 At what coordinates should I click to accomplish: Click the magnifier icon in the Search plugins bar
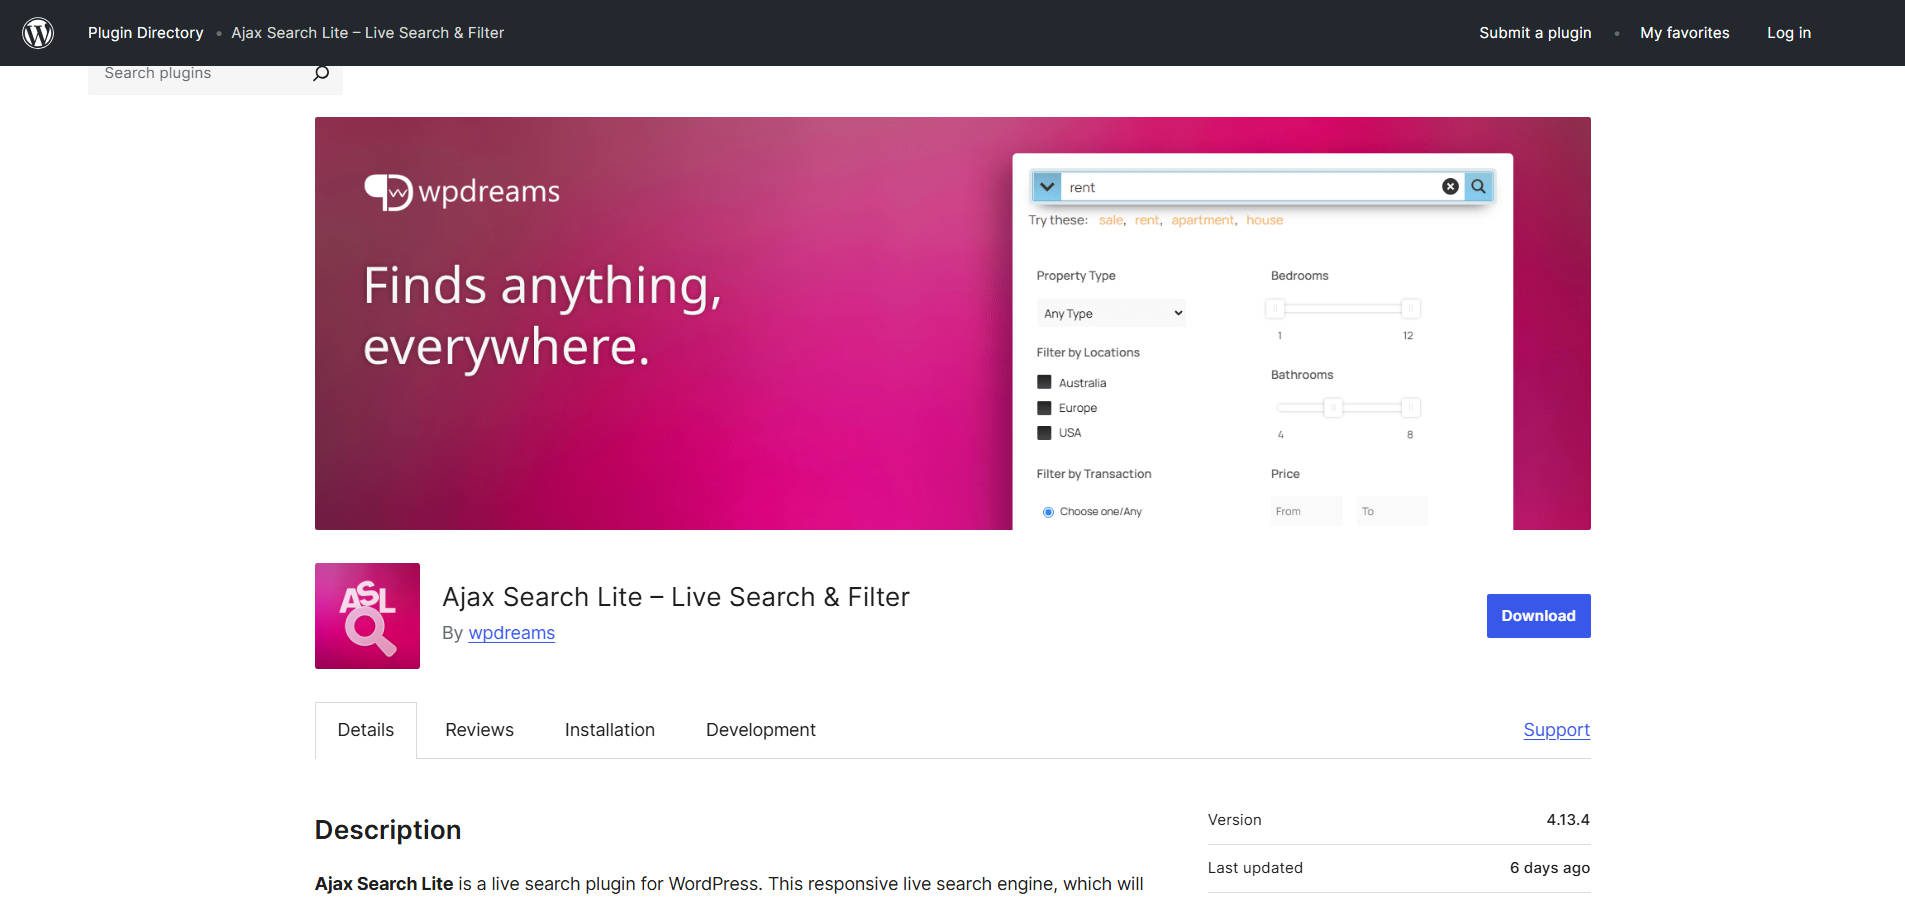click(x=320, y=72)
